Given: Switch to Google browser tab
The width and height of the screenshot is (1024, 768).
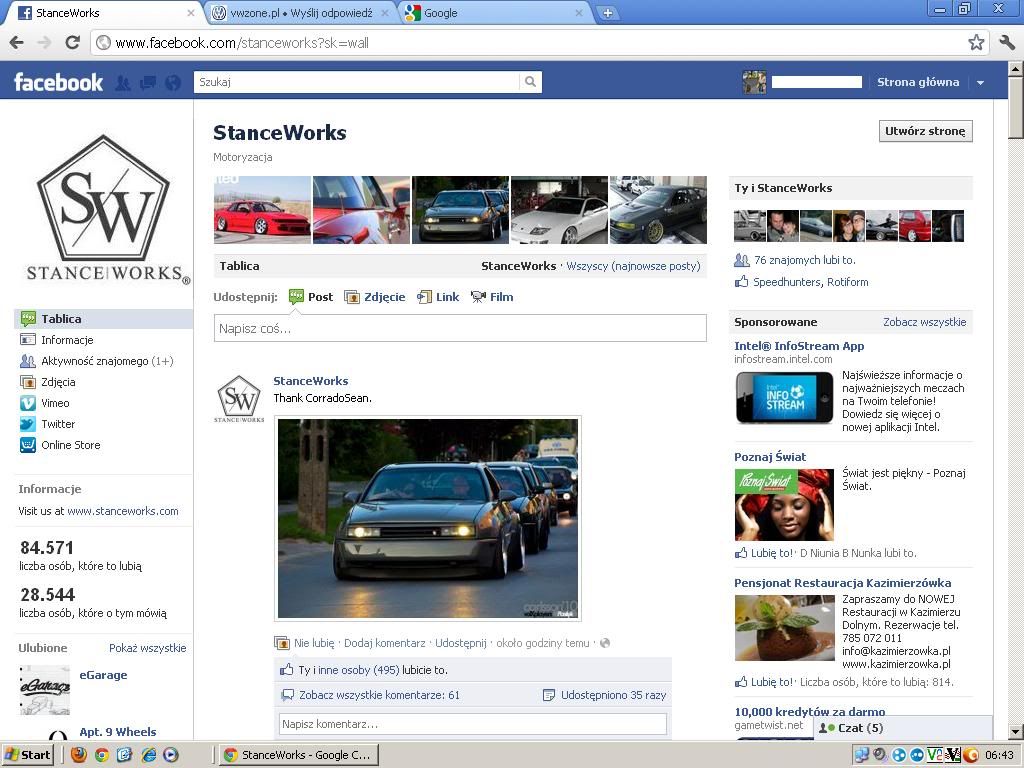Looking at the screenshot, I should click(494, 13).
